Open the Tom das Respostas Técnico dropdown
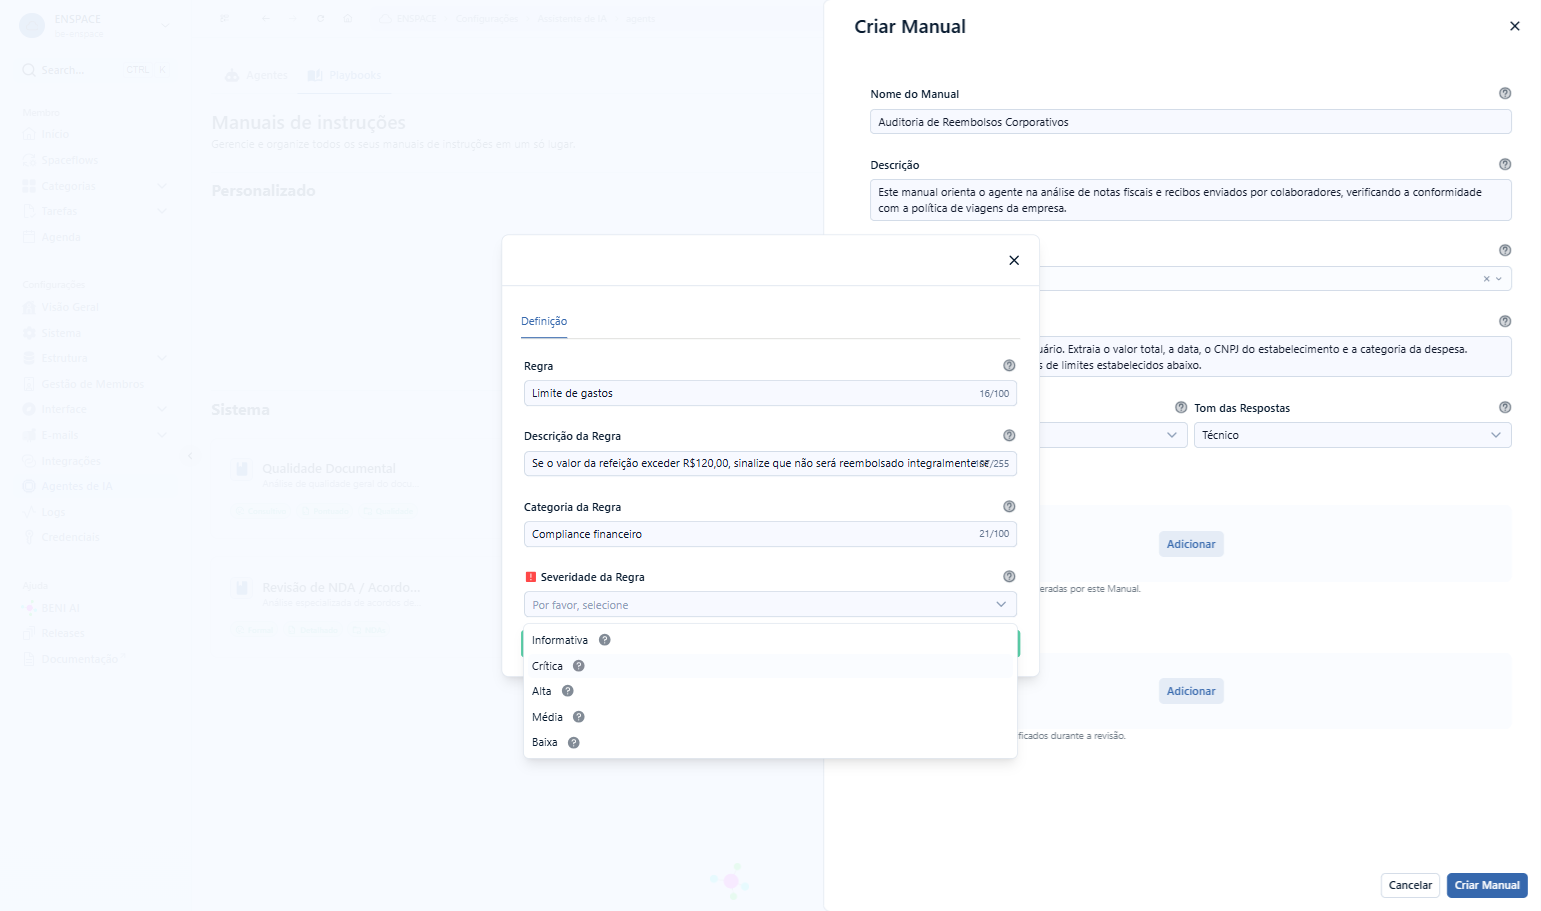The width and height of the screenshot is (1541, 911). point(1352,435)
